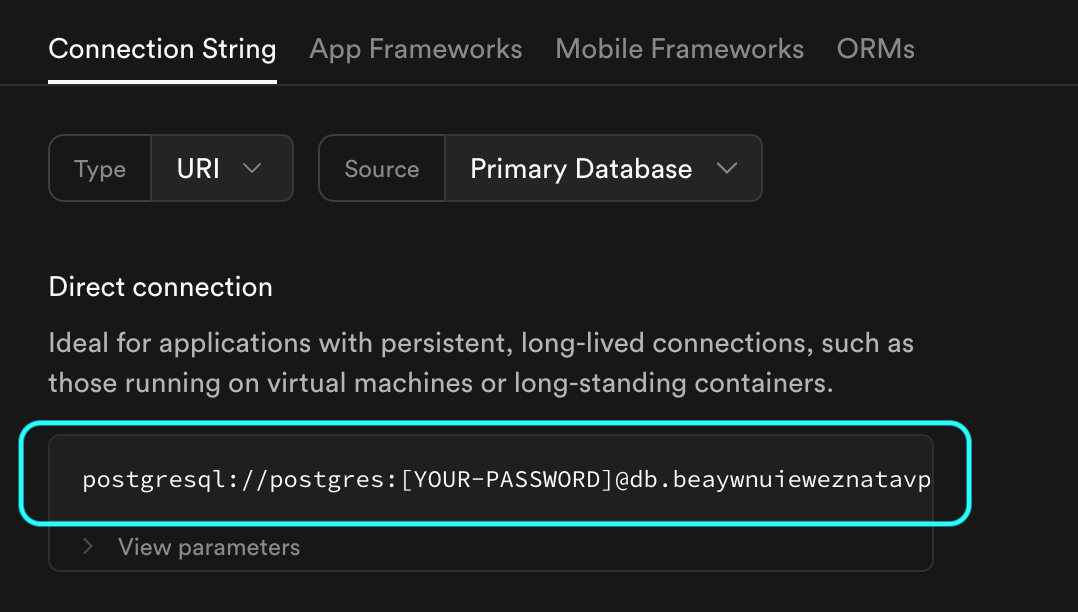Click the Primary Database value text
The width and height of the screenshot is (1078, 612).
point(581,168)
